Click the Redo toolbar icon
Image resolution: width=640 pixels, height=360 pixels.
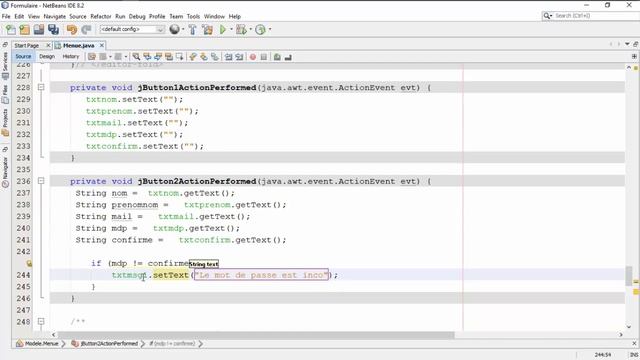click(86, 29)
